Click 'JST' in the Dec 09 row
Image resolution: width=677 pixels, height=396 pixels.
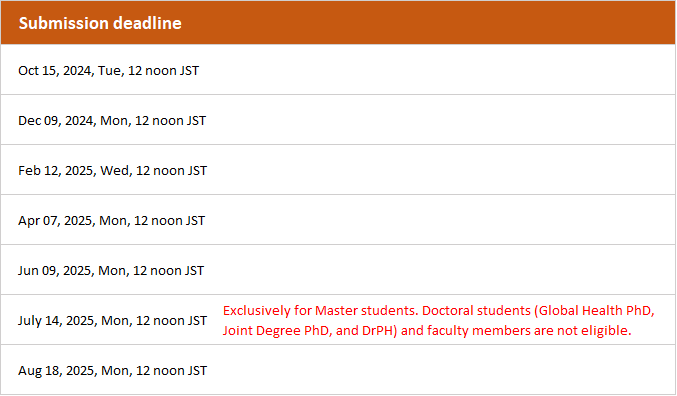tap(196, 120)
